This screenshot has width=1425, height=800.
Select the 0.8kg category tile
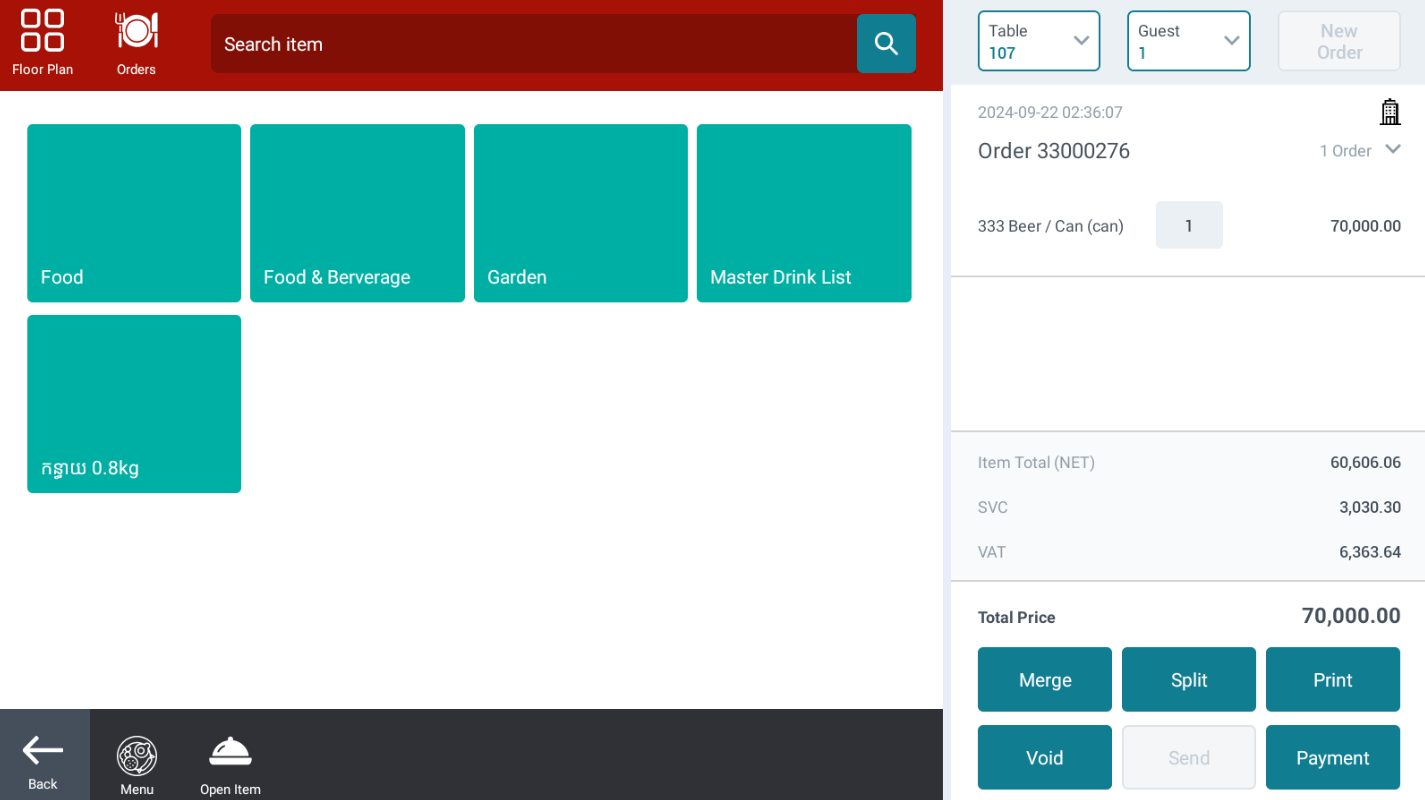134,404
